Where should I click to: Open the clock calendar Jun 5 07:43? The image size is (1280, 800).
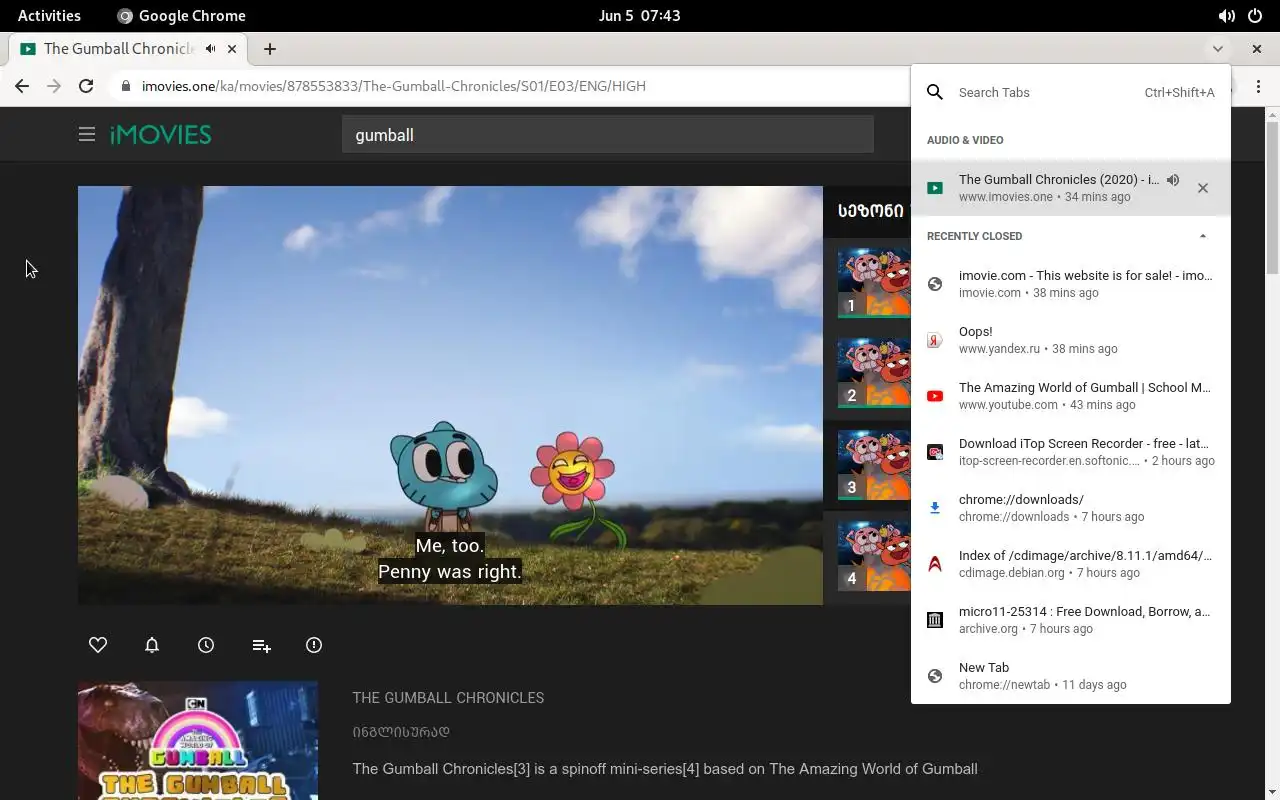click(640, 15)
